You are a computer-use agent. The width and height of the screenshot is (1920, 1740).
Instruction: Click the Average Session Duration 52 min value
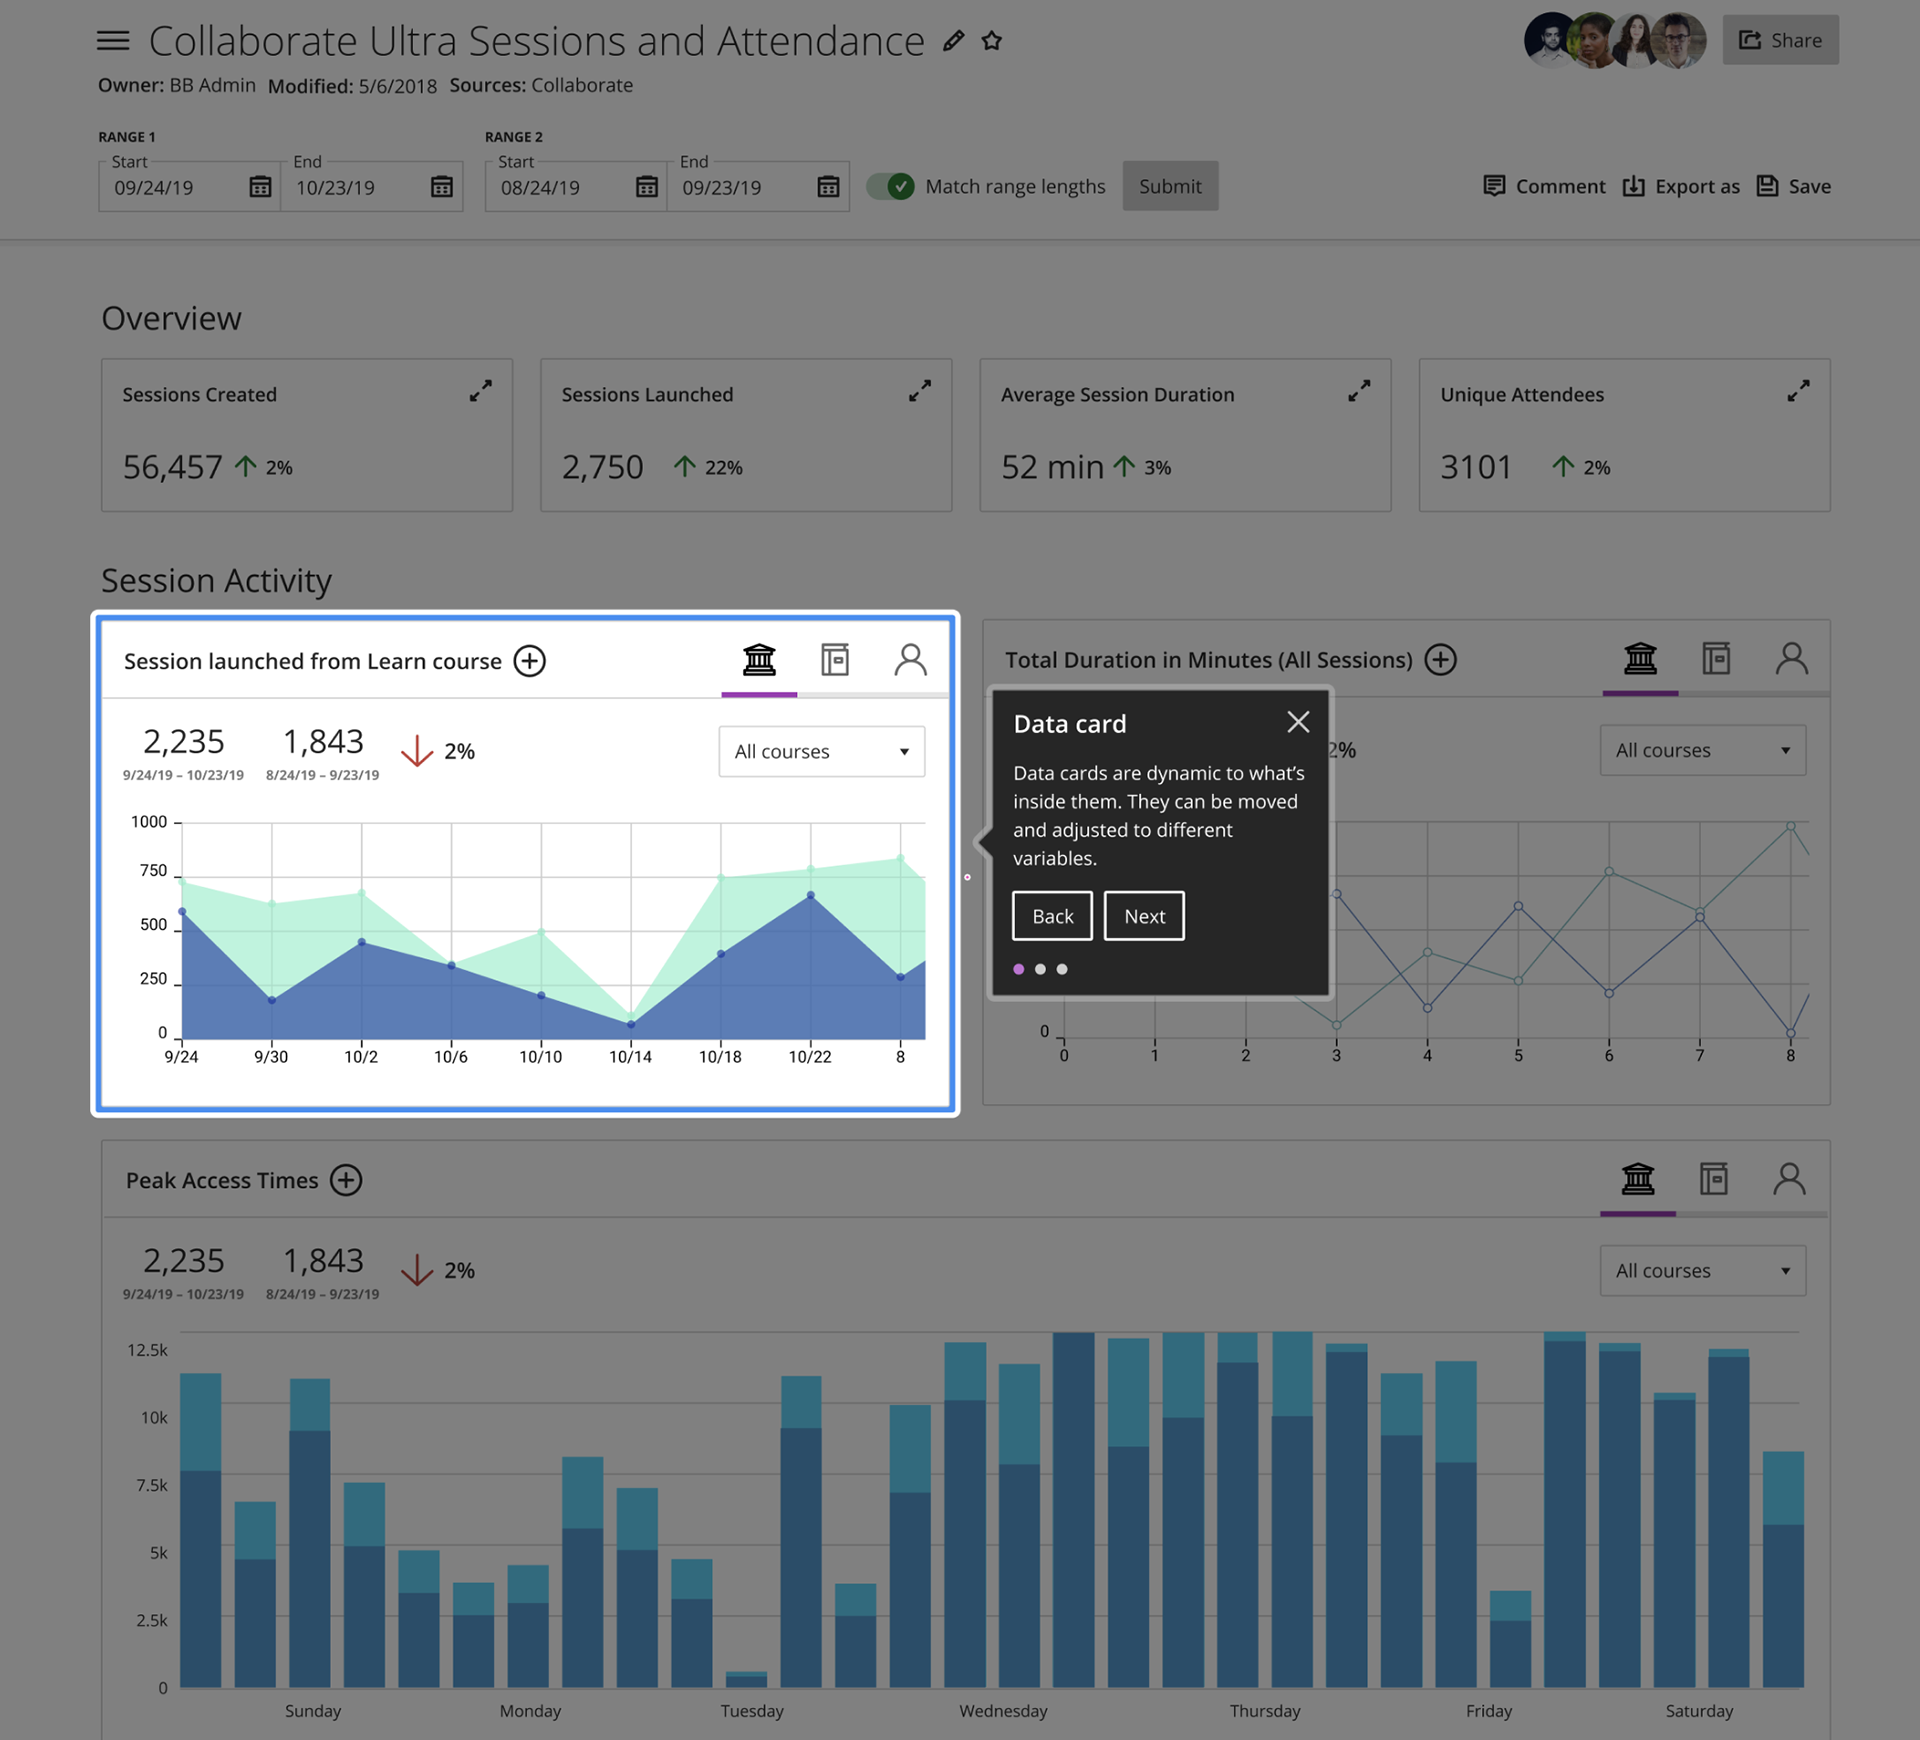1052,467
